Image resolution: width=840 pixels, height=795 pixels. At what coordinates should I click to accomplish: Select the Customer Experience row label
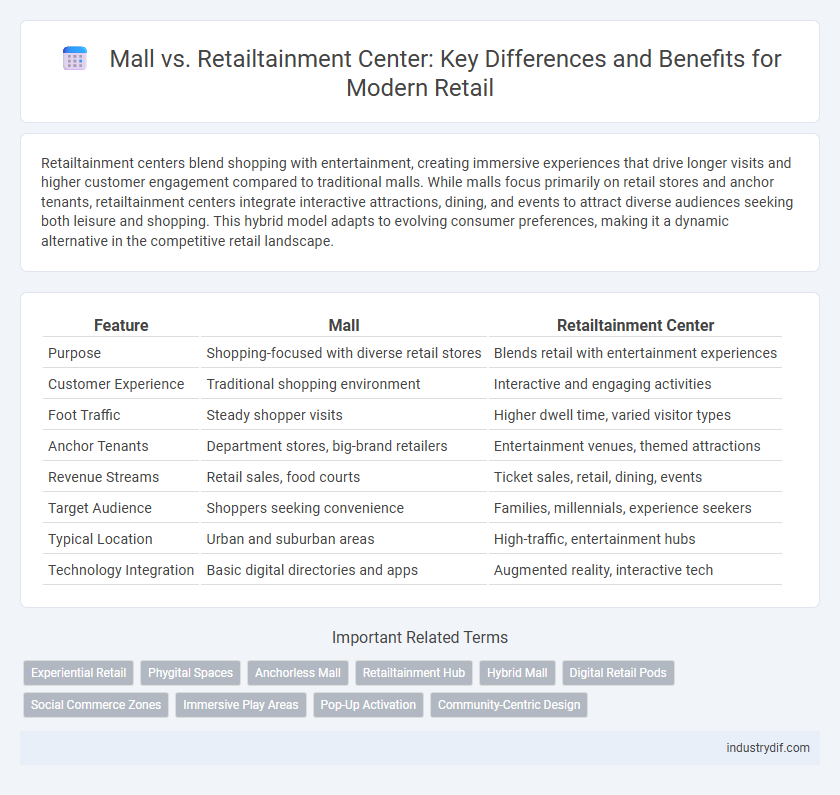[x=116, y=384]
